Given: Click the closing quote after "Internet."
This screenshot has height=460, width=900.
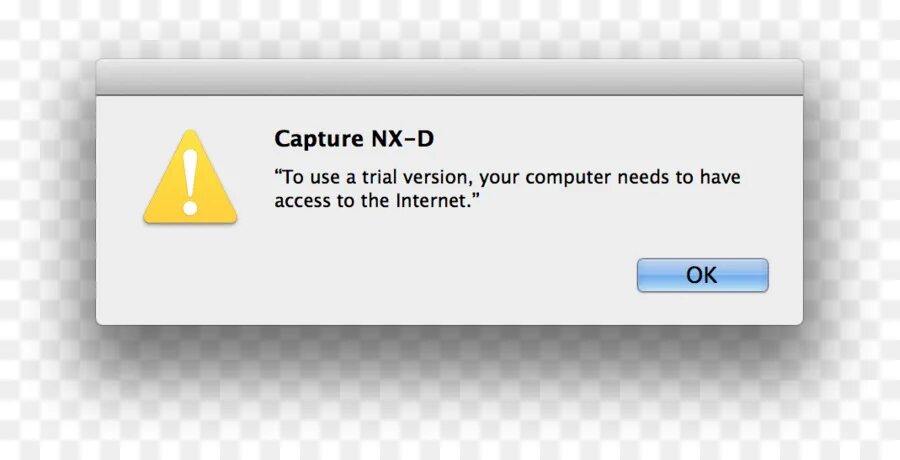Looking at the screenshot, I should click(475, 195).
